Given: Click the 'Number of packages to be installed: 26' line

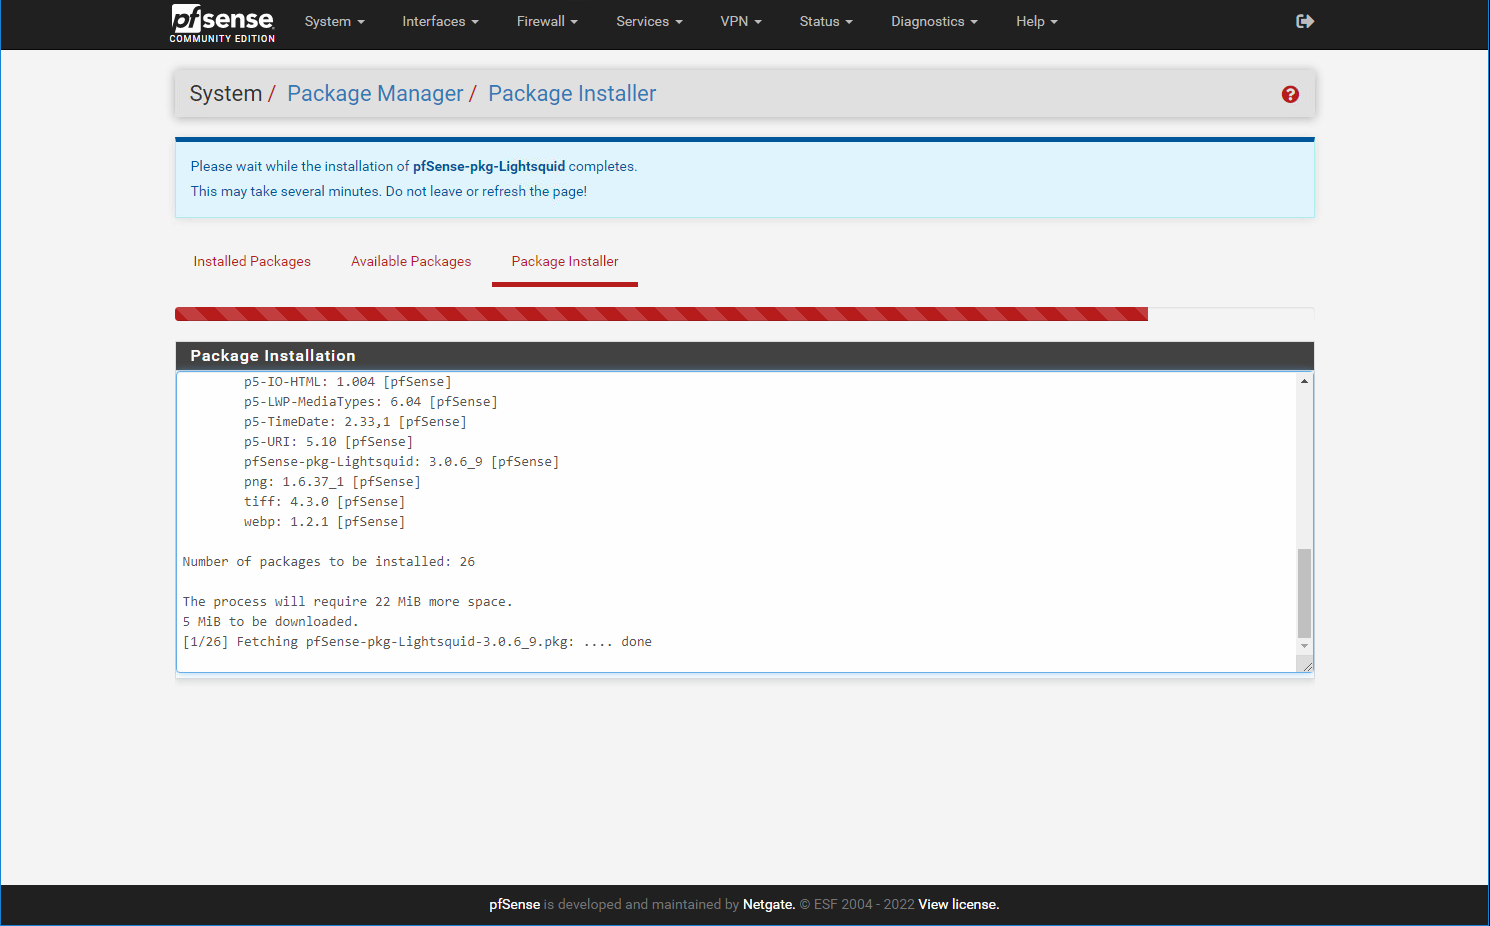Looking at the screenshot, I should 329,562.
